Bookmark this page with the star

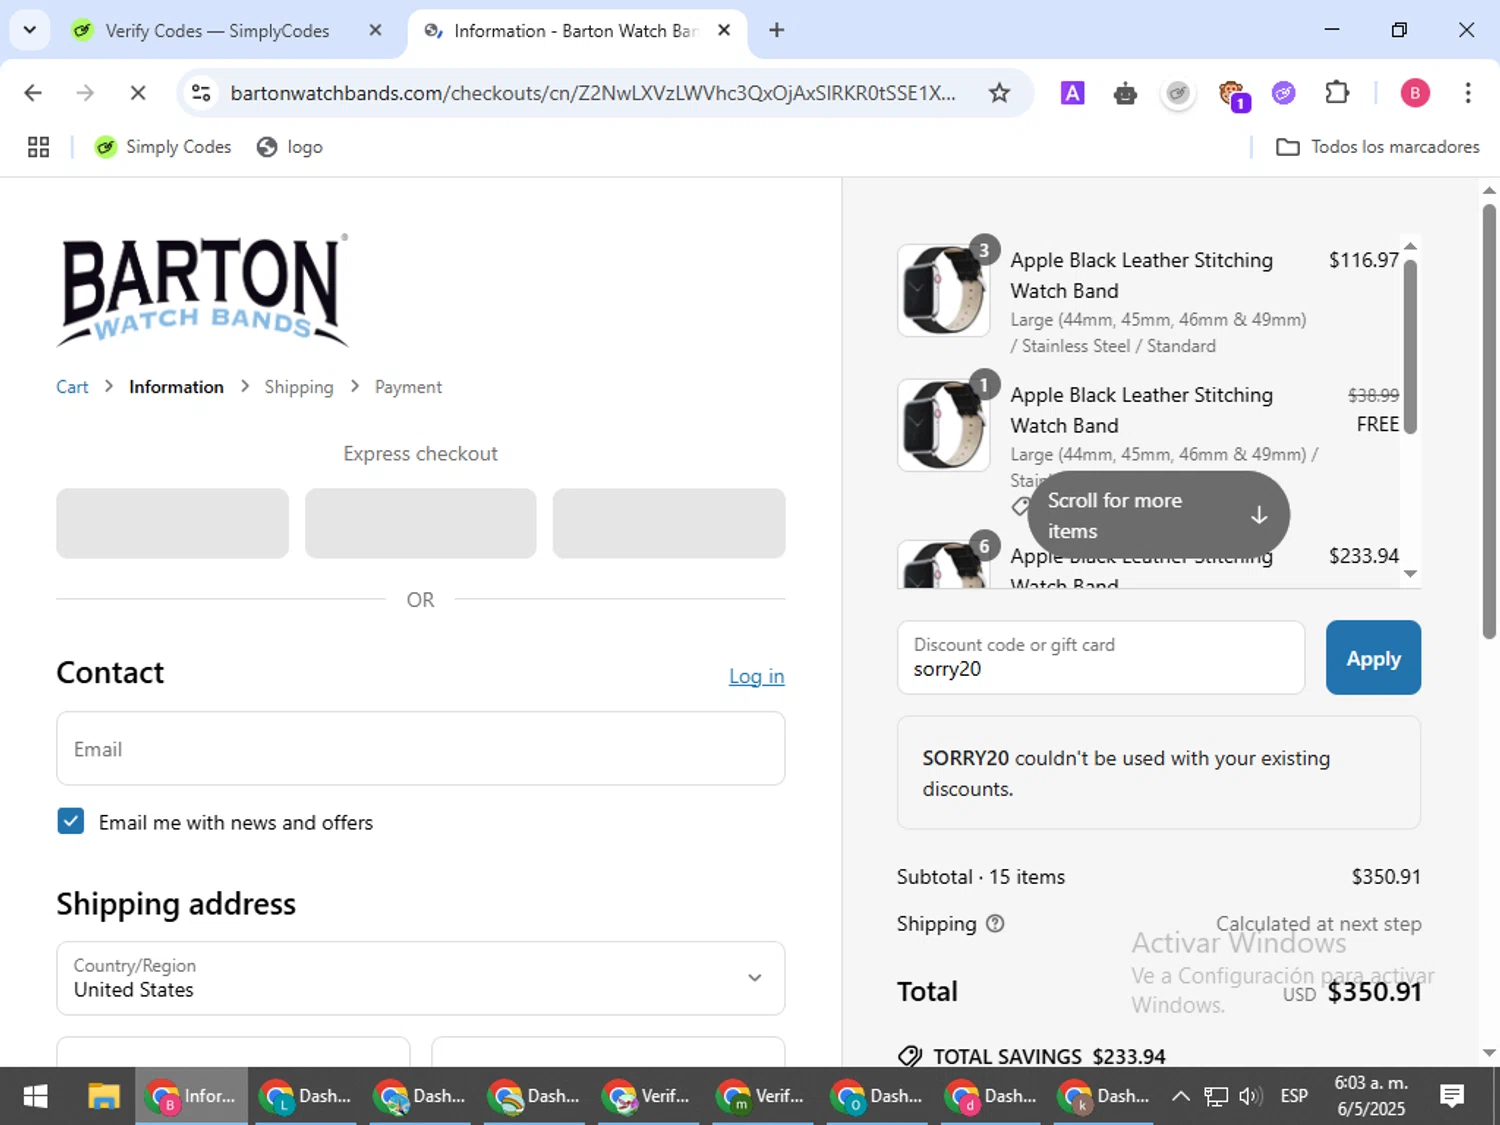[999, 93]
